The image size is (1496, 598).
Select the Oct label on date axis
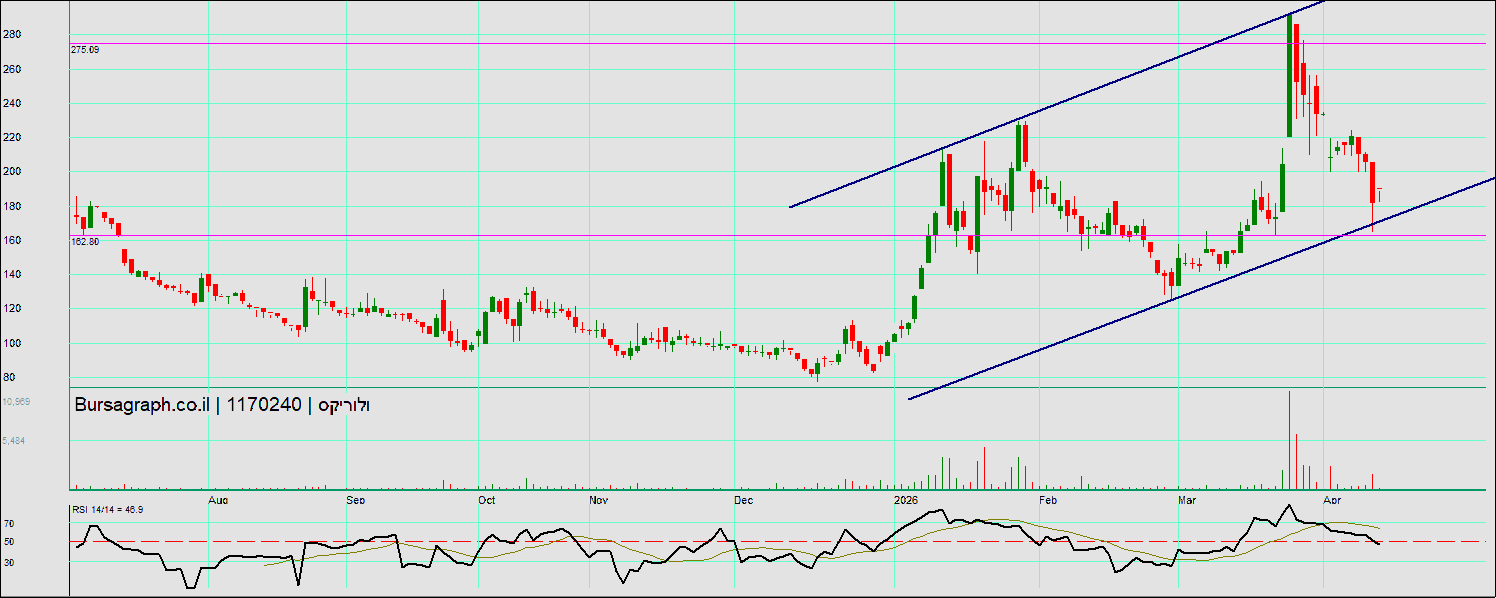point(487,498)
